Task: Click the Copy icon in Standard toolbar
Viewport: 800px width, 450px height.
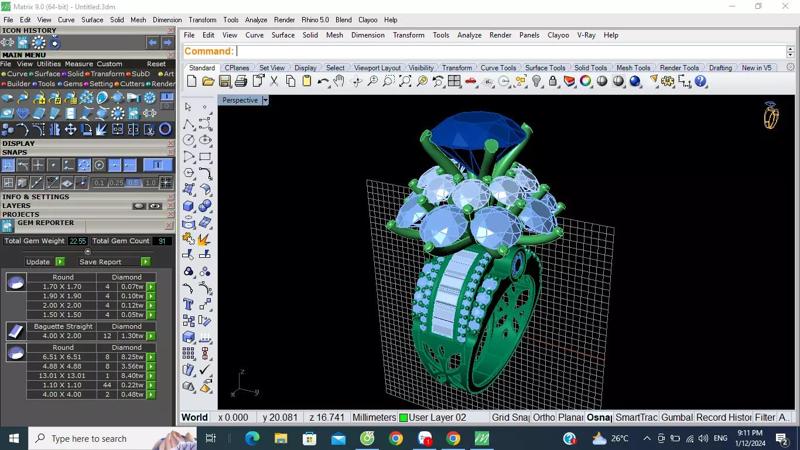Action: tap(290, 81)
